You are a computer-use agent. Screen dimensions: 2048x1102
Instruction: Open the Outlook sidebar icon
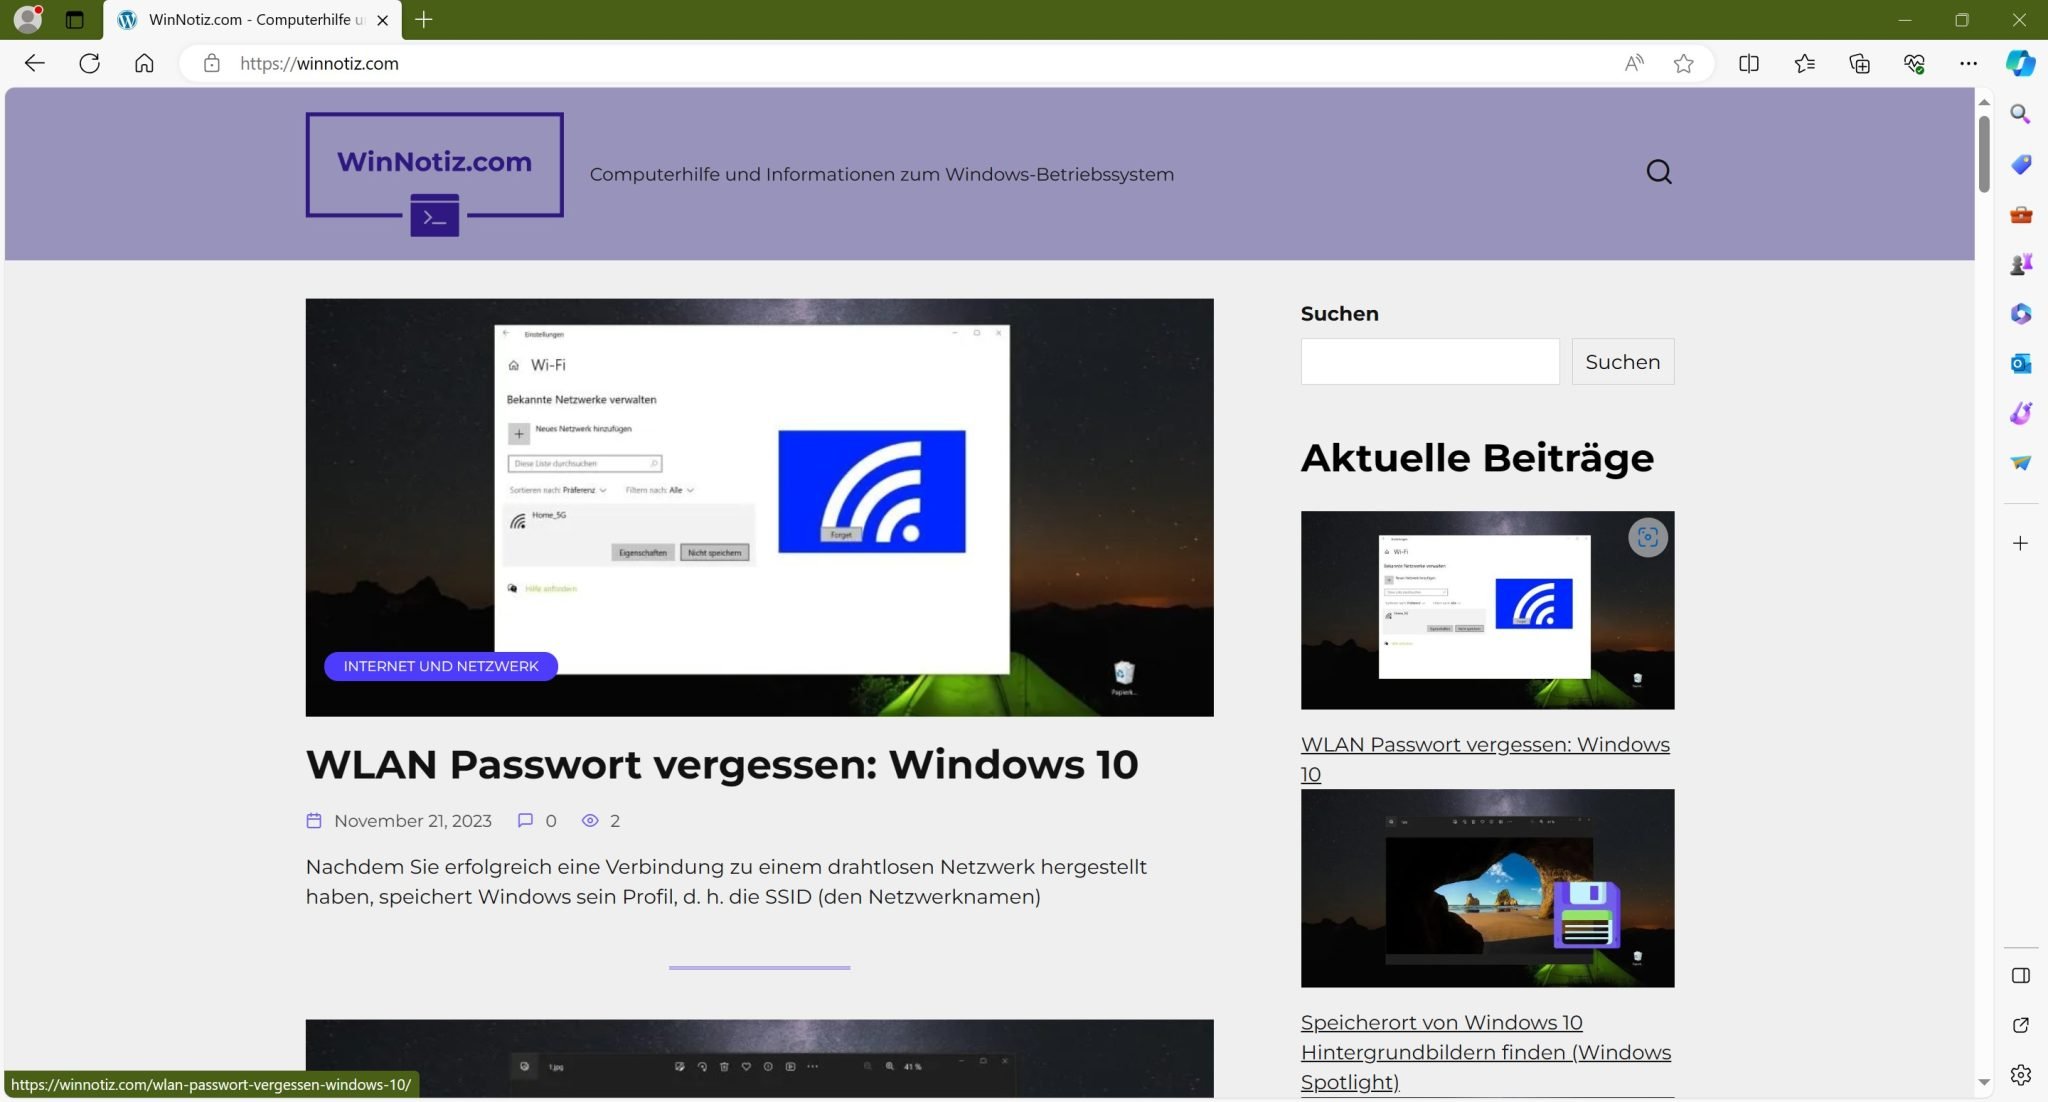(2020, 363)
